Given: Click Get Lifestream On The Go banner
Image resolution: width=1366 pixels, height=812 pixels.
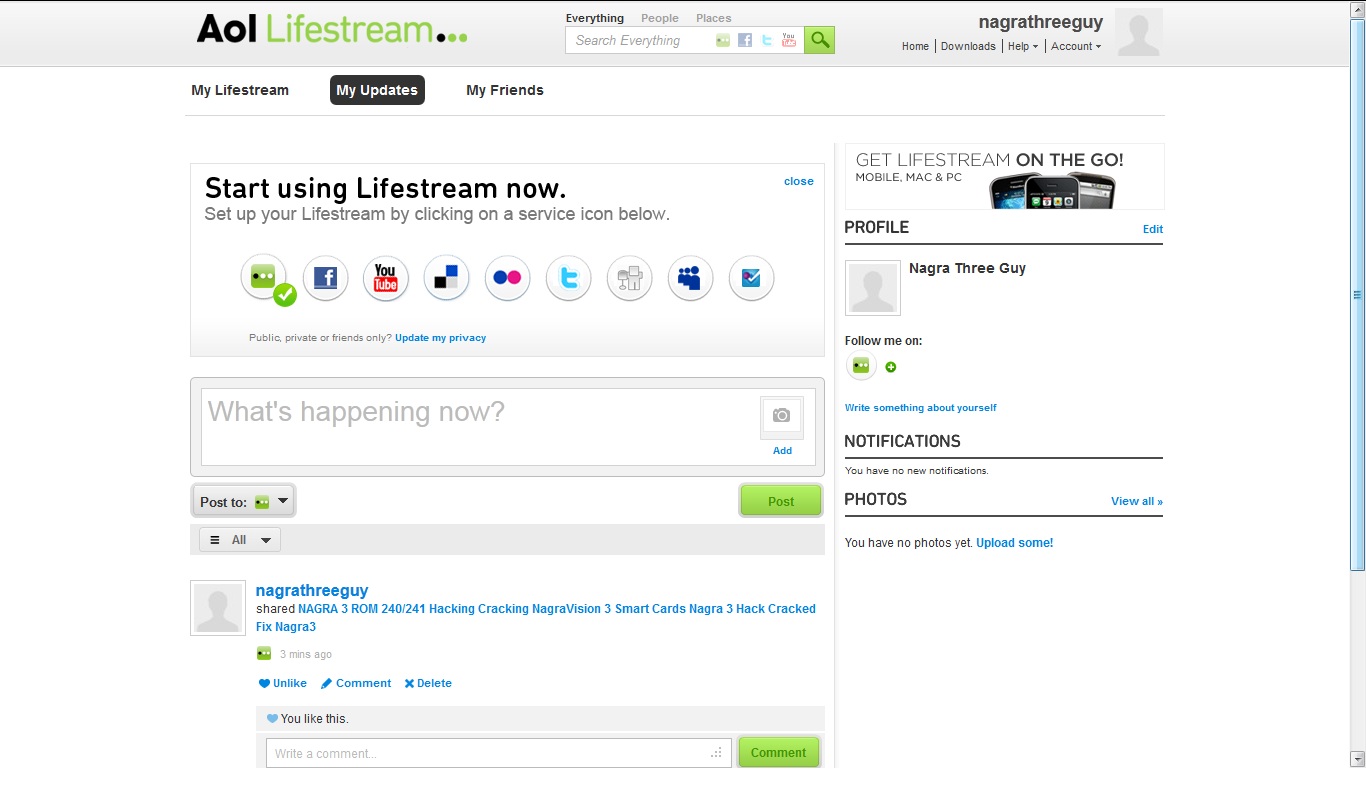Looking at the screenshot, I should (1005, 176).
